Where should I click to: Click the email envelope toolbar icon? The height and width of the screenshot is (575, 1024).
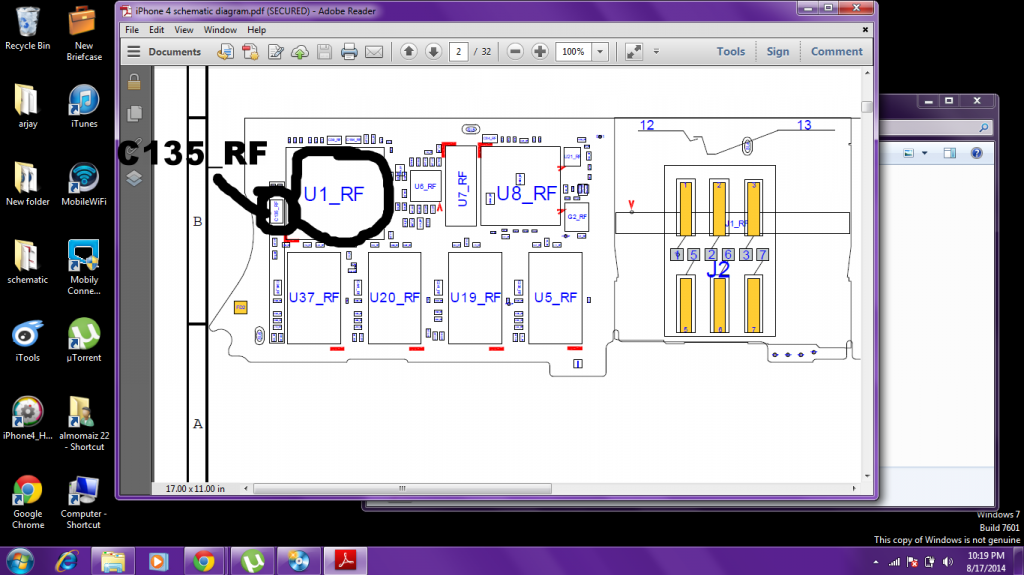click(374, 52)
